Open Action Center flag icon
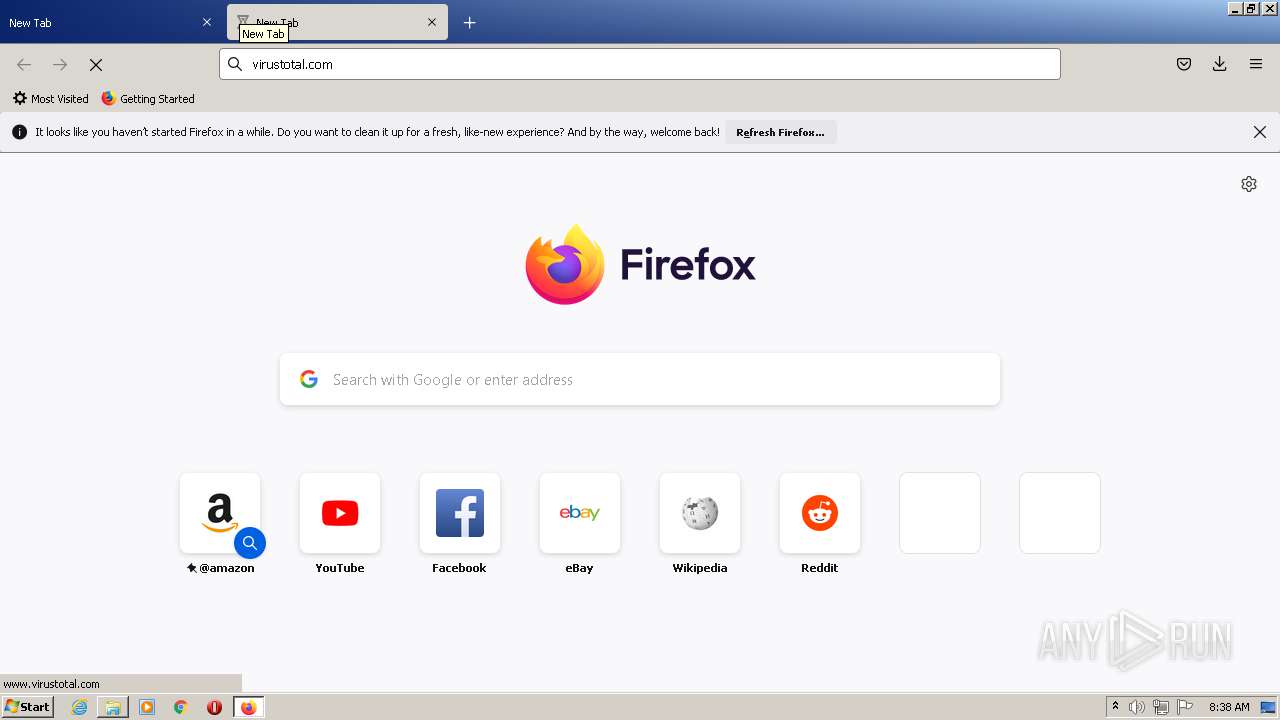The height and width of the screenshot is (720, 1280). click(1185, 707)
